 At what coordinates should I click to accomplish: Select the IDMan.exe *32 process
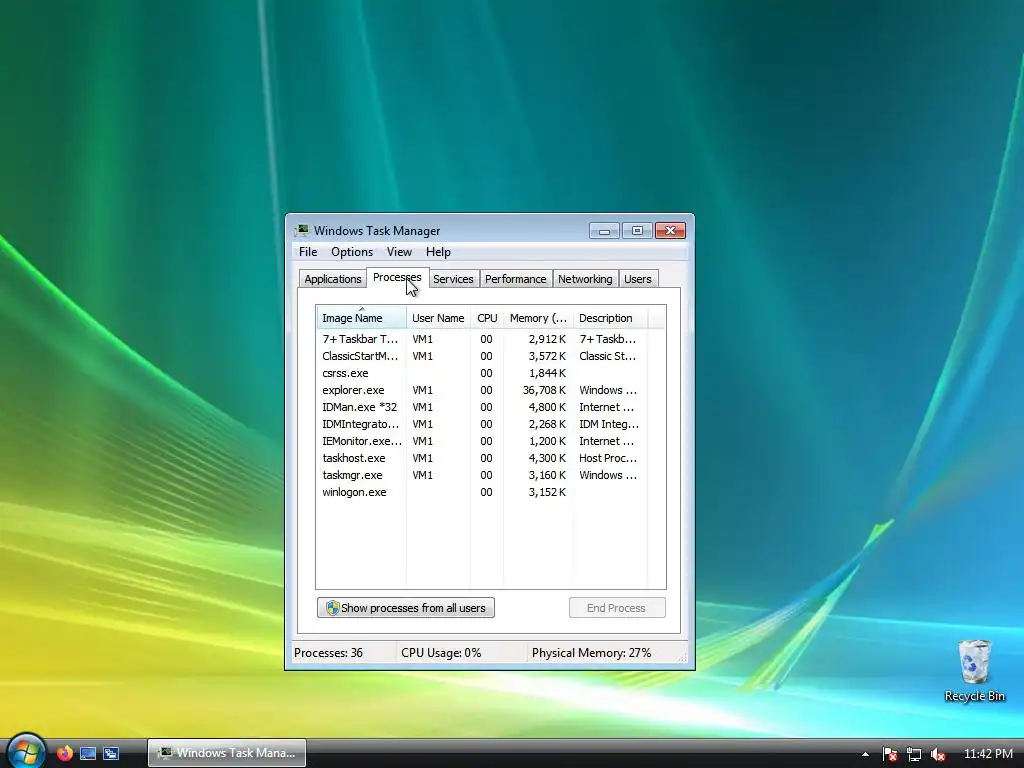[x=482, y=407]
